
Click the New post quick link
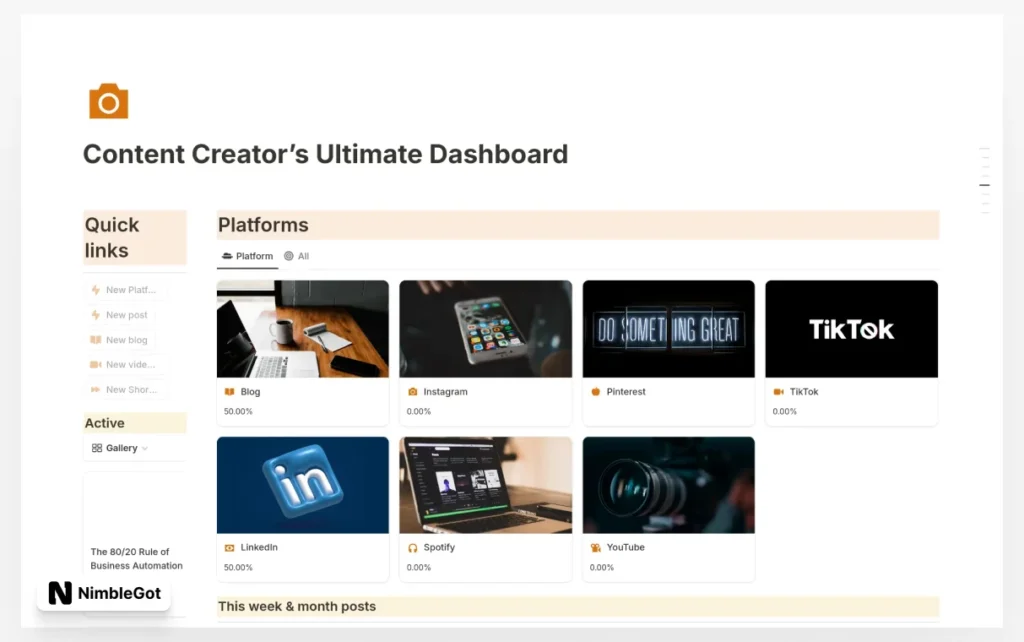pyautogui.click(x=120, y=315)
